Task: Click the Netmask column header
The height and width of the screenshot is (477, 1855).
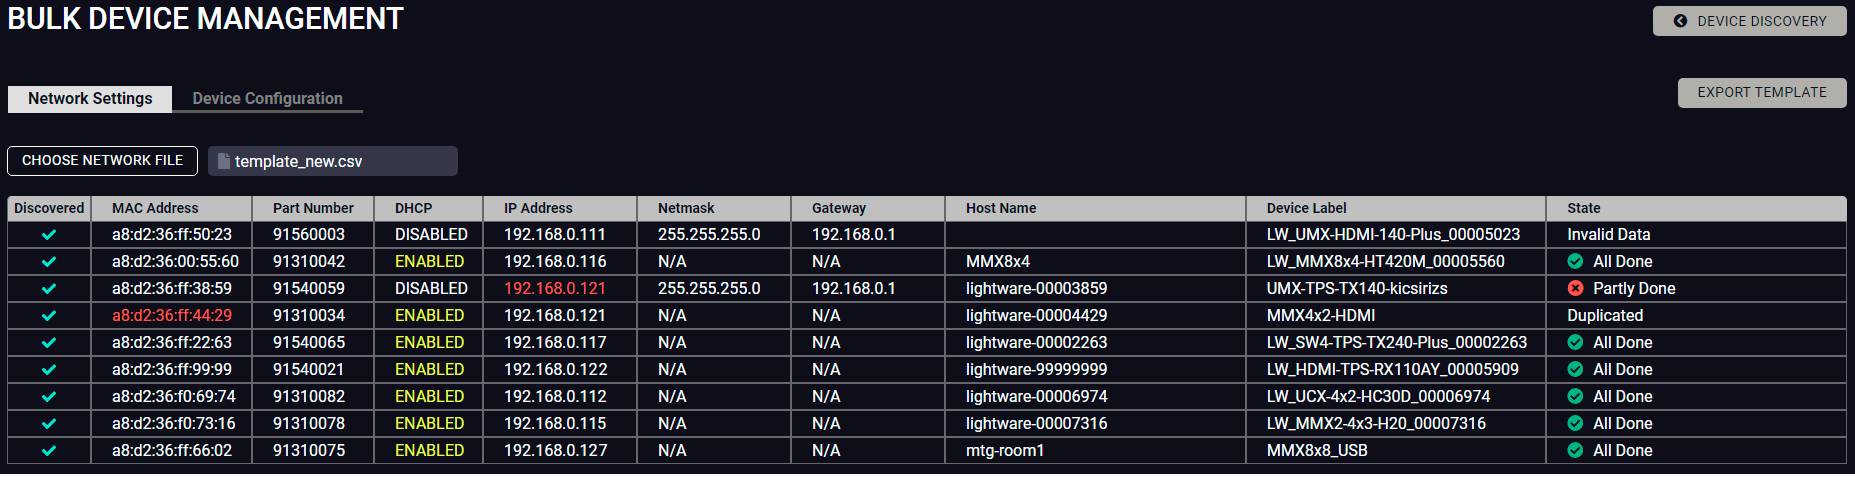Action: pos(714,208)
